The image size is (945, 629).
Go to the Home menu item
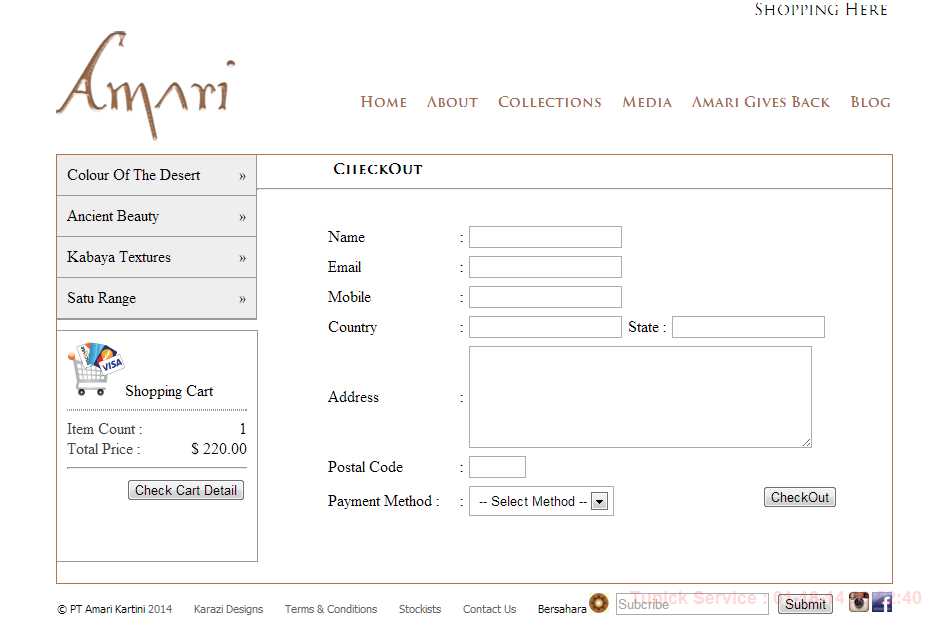click(x=383, y=102)
